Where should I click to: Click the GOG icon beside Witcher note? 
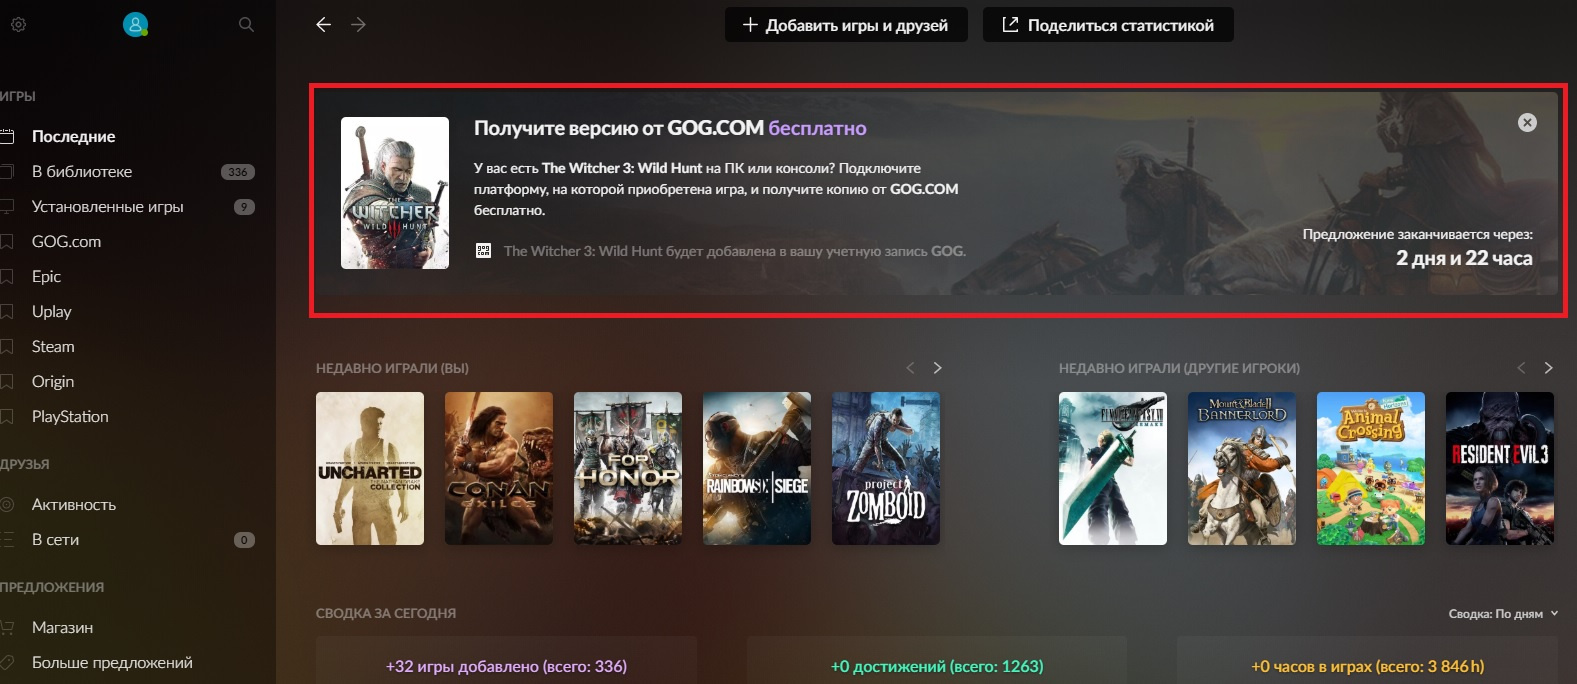[483, 251]
